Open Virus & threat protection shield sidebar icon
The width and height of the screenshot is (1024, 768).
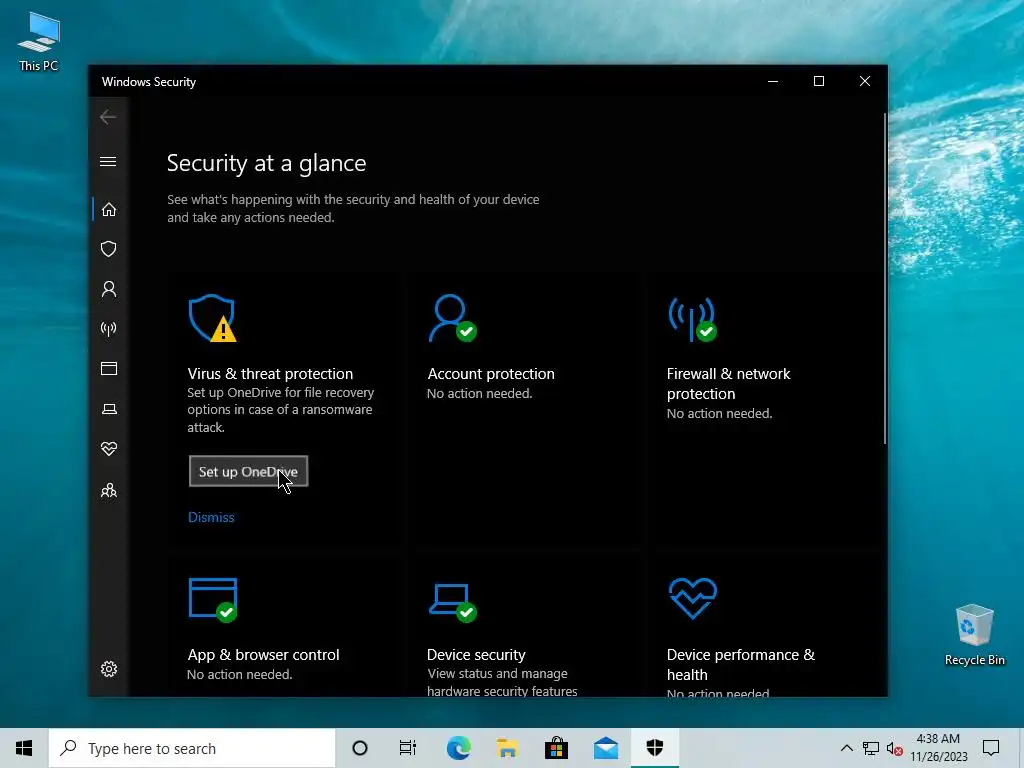coord(108,249)
